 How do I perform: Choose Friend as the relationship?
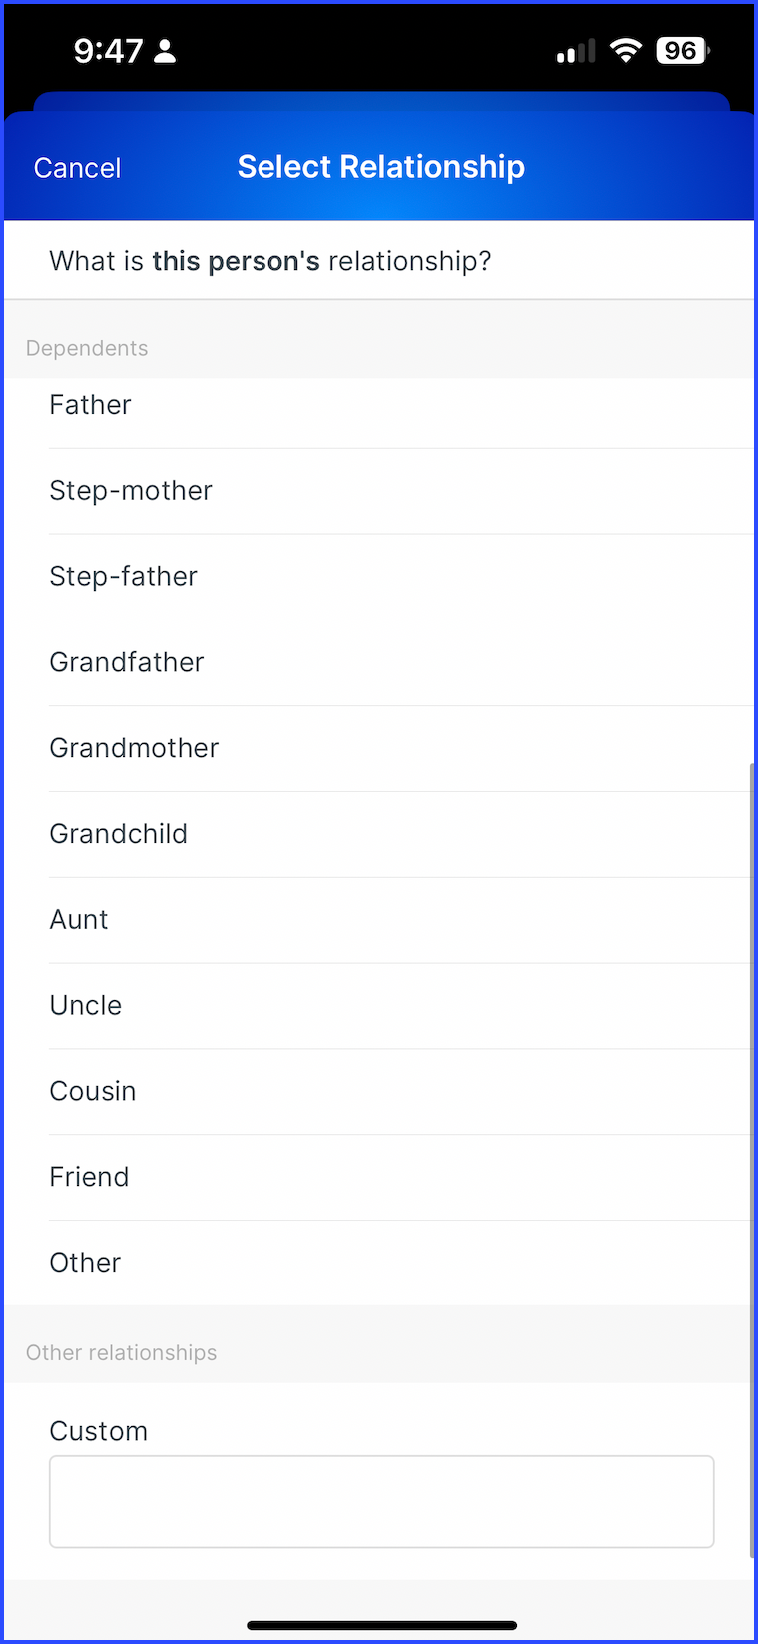coord(380,1178)
